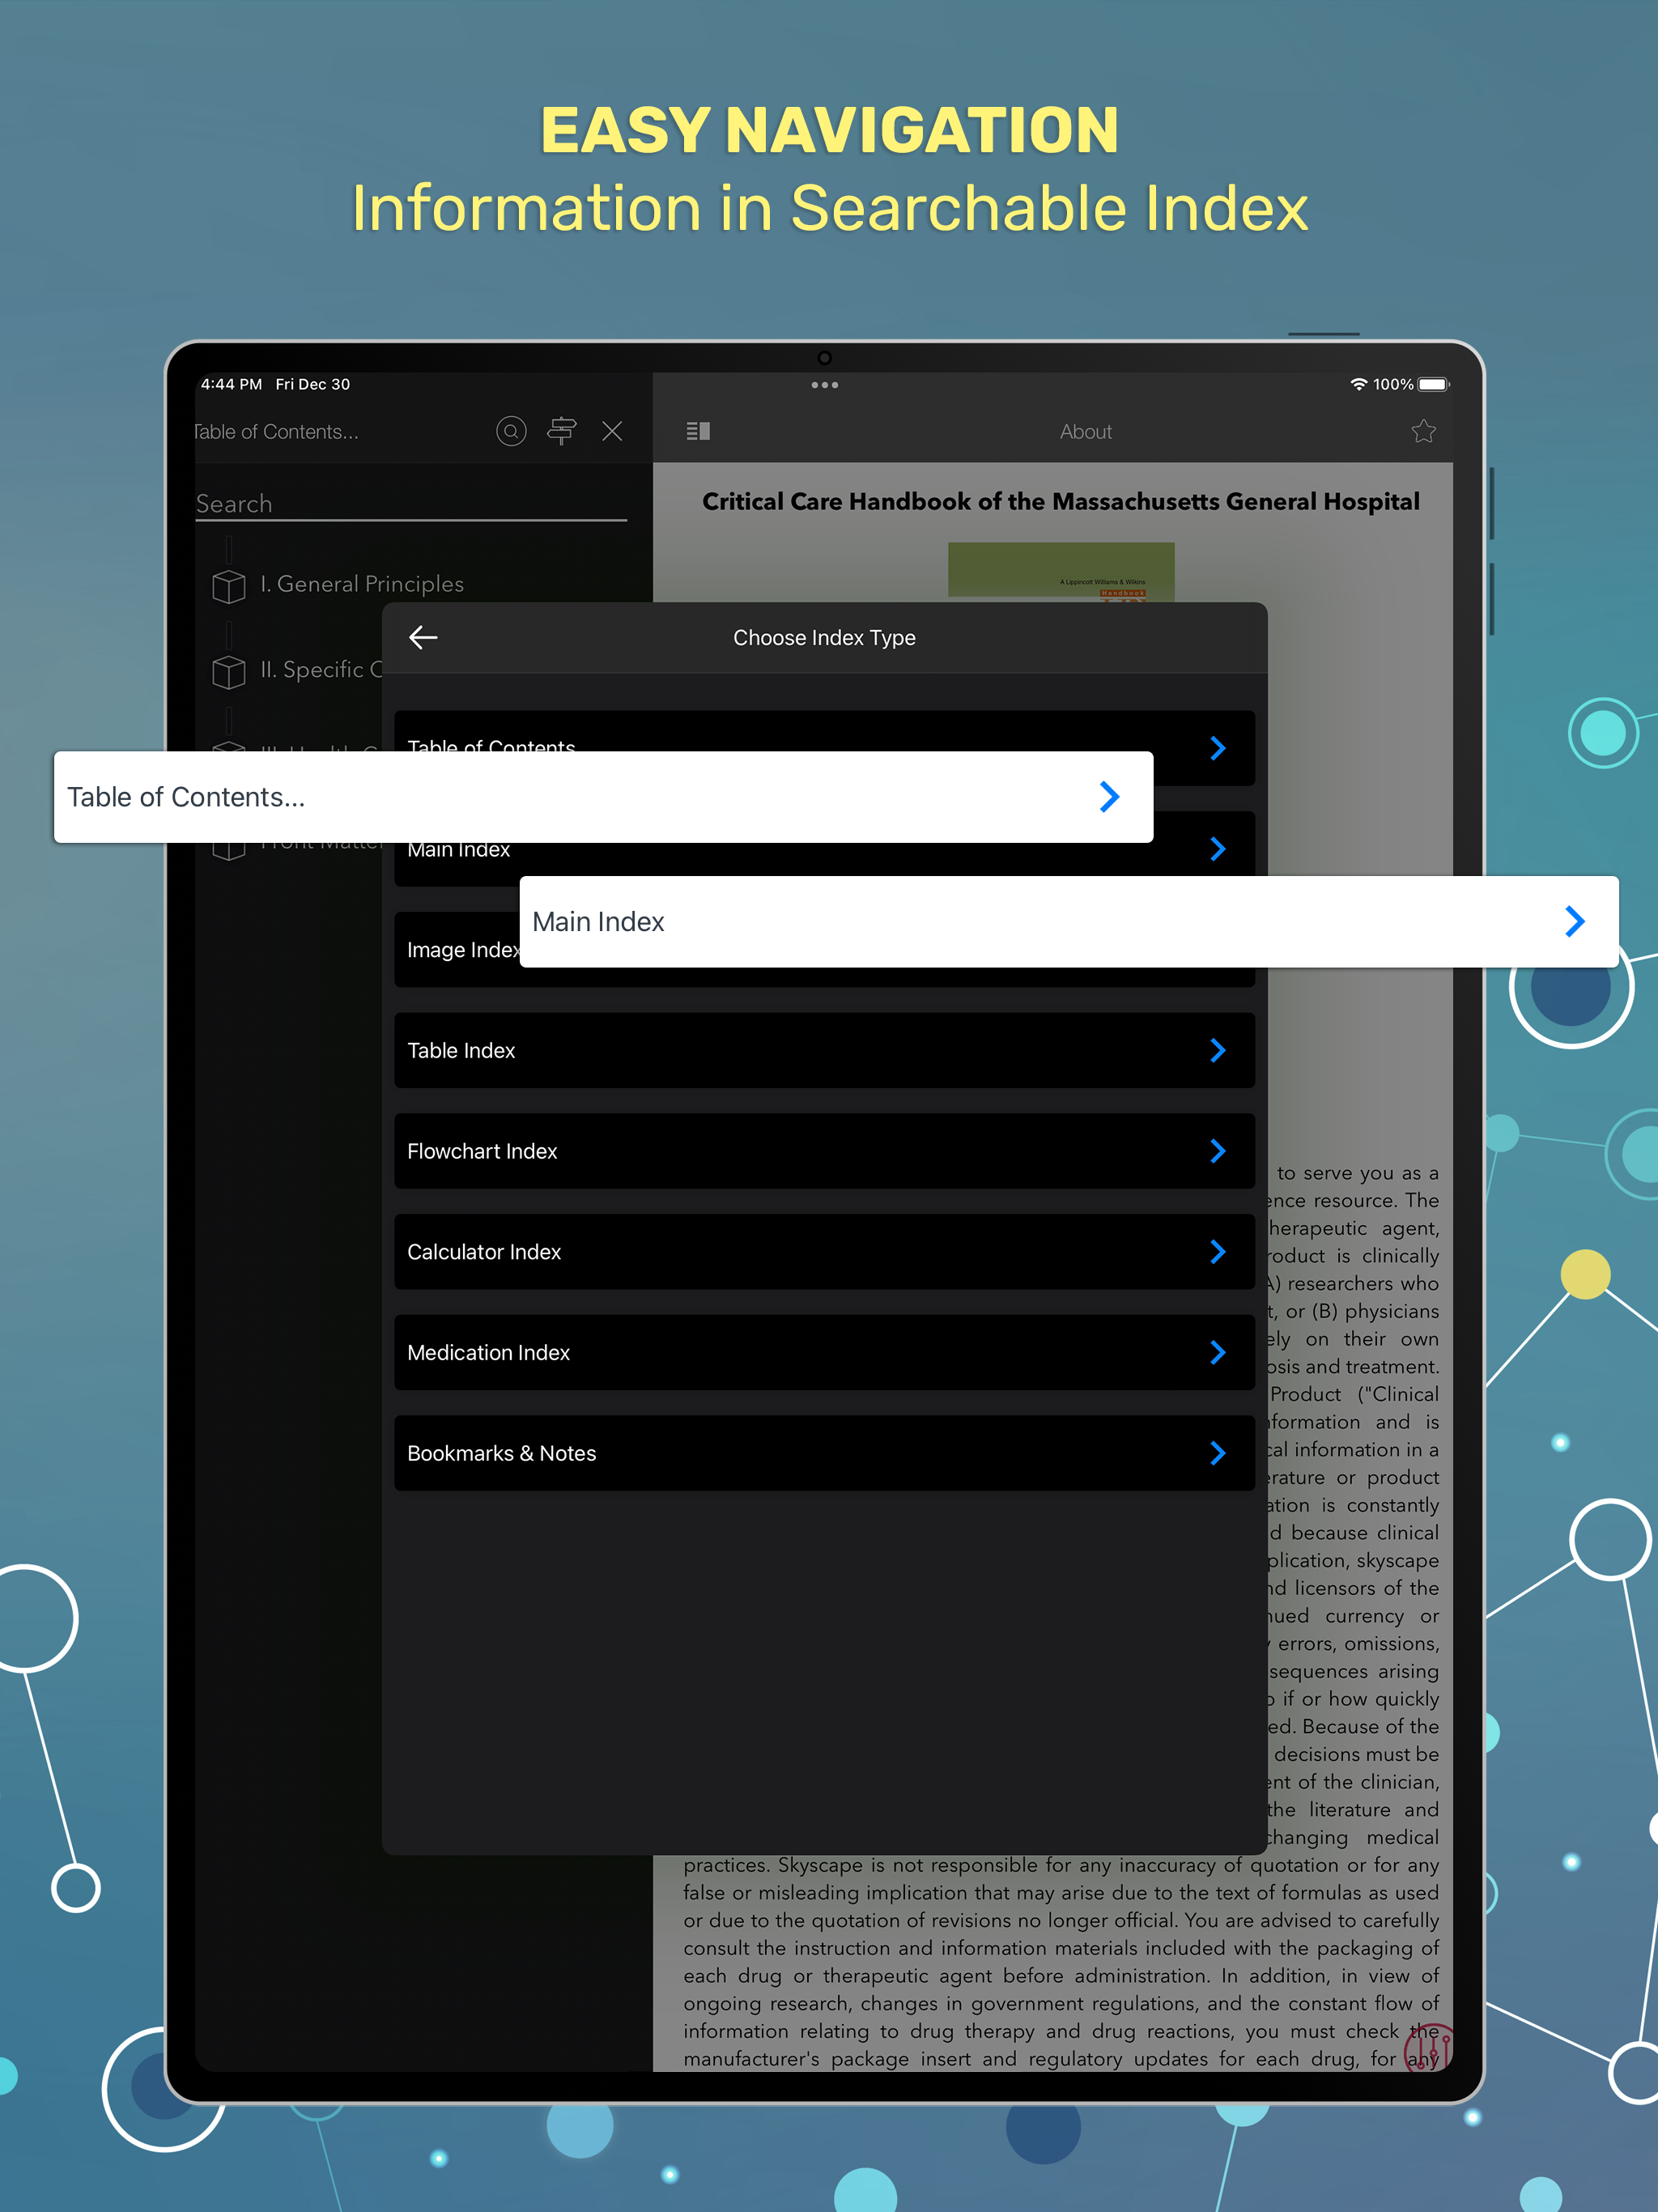The image size is (1658, 2212).
Task: Tap the Fri Dec 30 date in status bar
Action: coord(312,384)
